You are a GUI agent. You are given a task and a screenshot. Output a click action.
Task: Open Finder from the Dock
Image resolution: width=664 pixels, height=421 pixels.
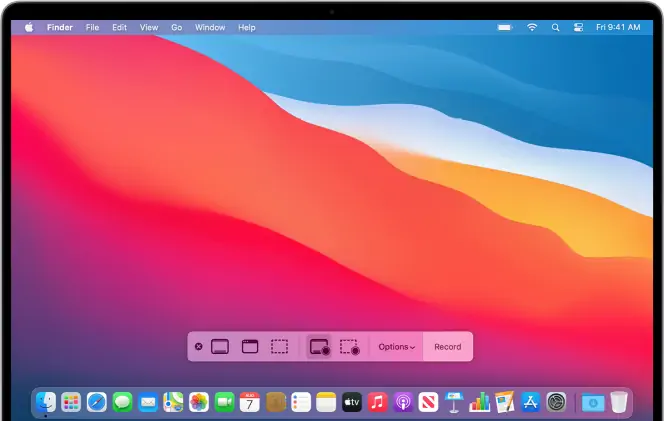point(46,402)
